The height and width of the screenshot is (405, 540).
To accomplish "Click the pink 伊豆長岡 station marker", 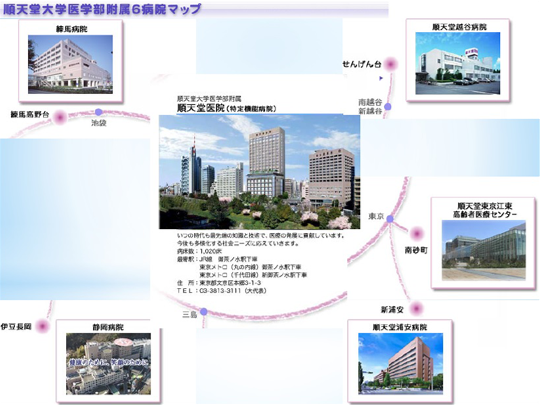I will pos(43,326).
